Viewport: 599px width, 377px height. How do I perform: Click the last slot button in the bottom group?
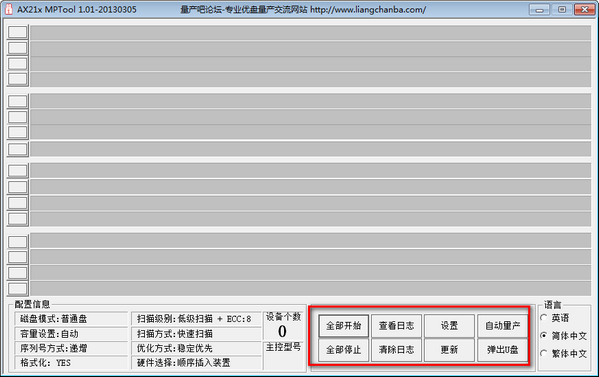point(18,289)
